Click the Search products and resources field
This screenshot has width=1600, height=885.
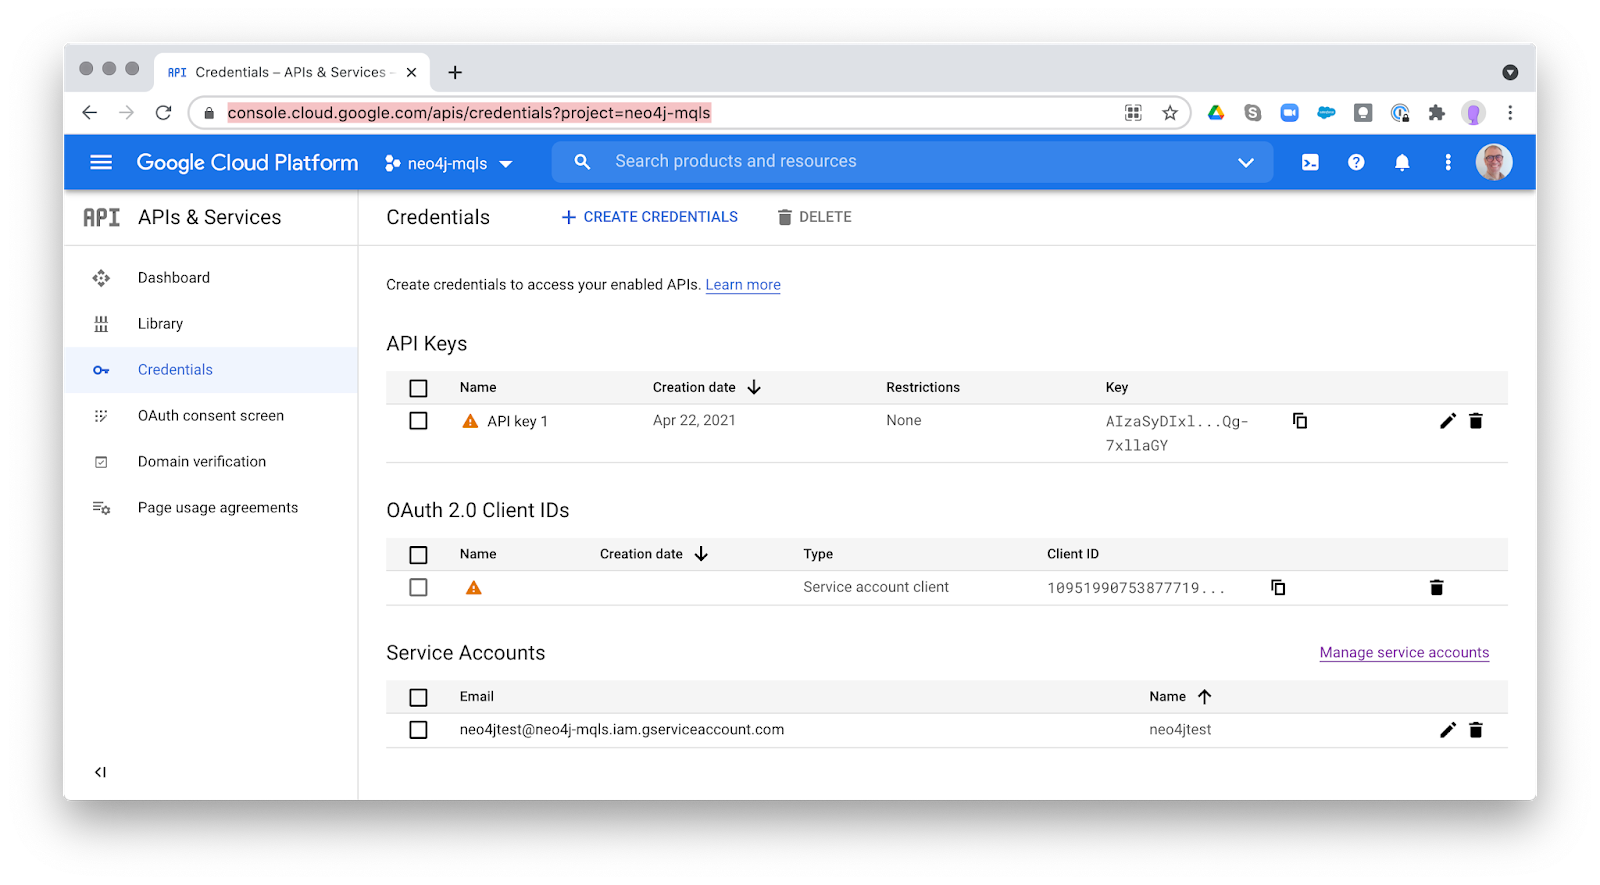(x=912, y=161)
